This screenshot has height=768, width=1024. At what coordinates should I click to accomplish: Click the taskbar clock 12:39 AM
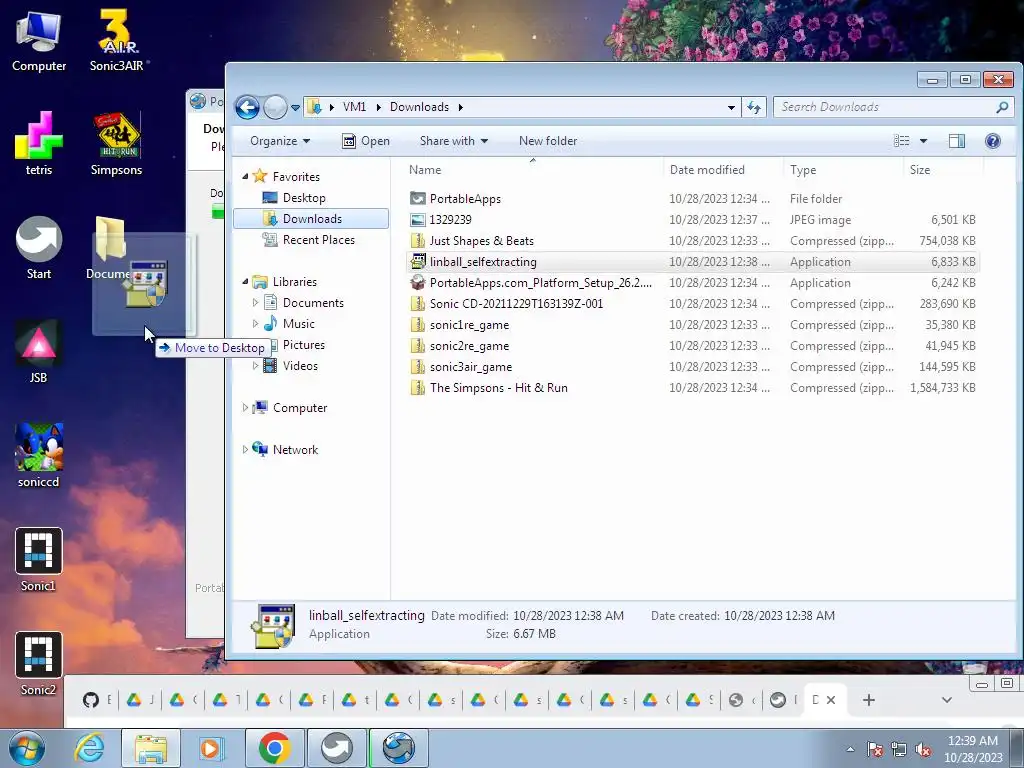click(x=973, y=741)
